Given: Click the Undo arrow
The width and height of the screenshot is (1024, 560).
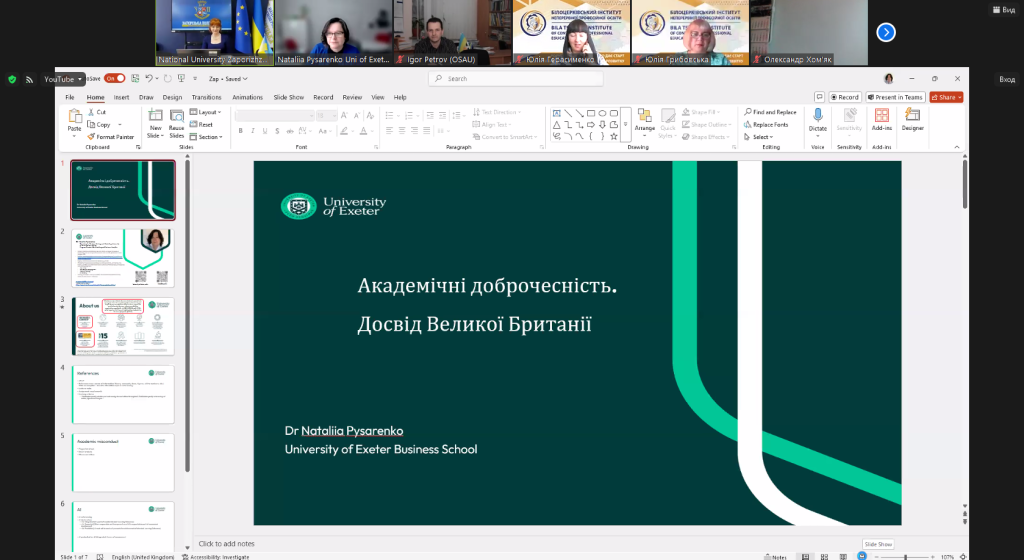Looking at the screenshot, I should click(x=149, y=78).
